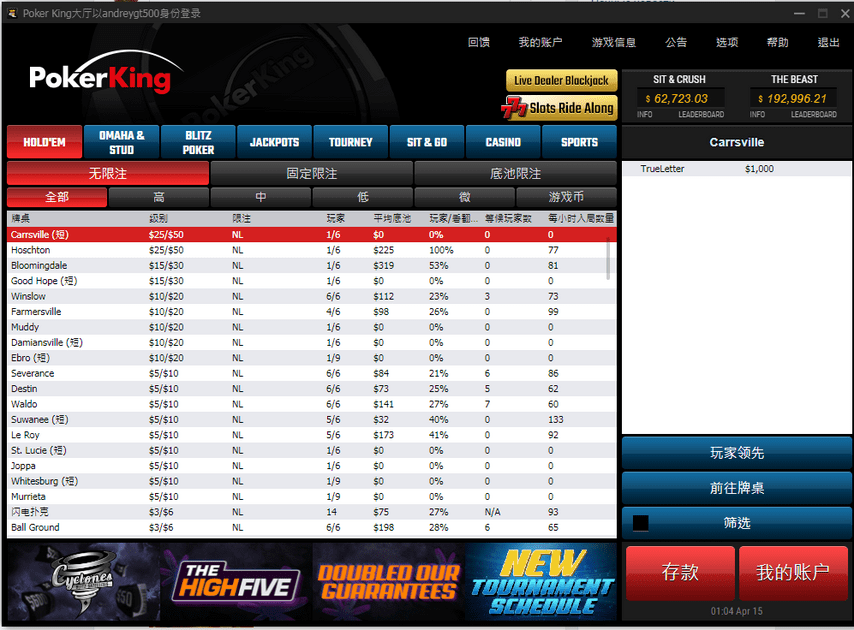Select the 底池限注 limit tab
Image resolution: width=854 pixels, height=630 pixels.
(515, 174)
